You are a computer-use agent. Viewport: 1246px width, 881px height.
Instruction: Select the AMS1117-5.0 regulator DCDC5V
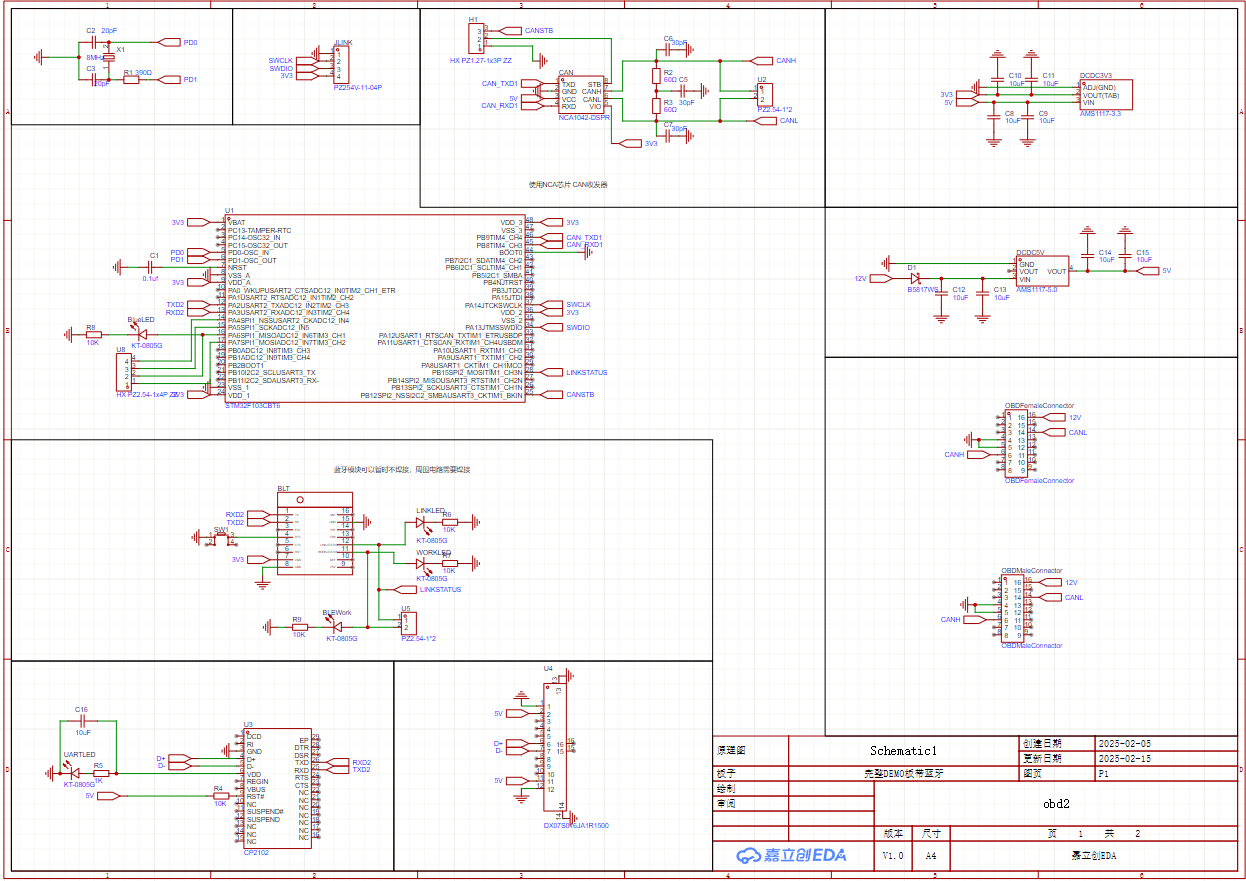[x=1041, y=271]
